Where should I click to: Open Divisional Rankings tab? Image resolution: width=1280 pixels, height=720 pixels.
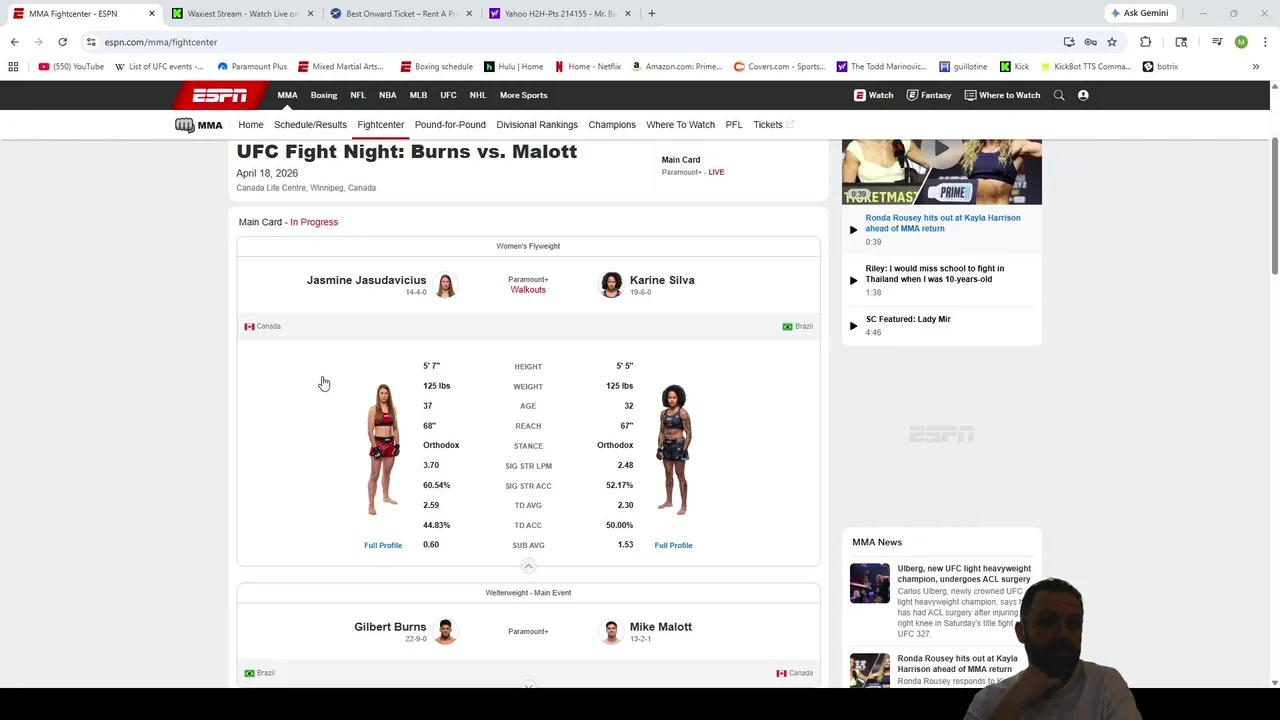(537, 125)
